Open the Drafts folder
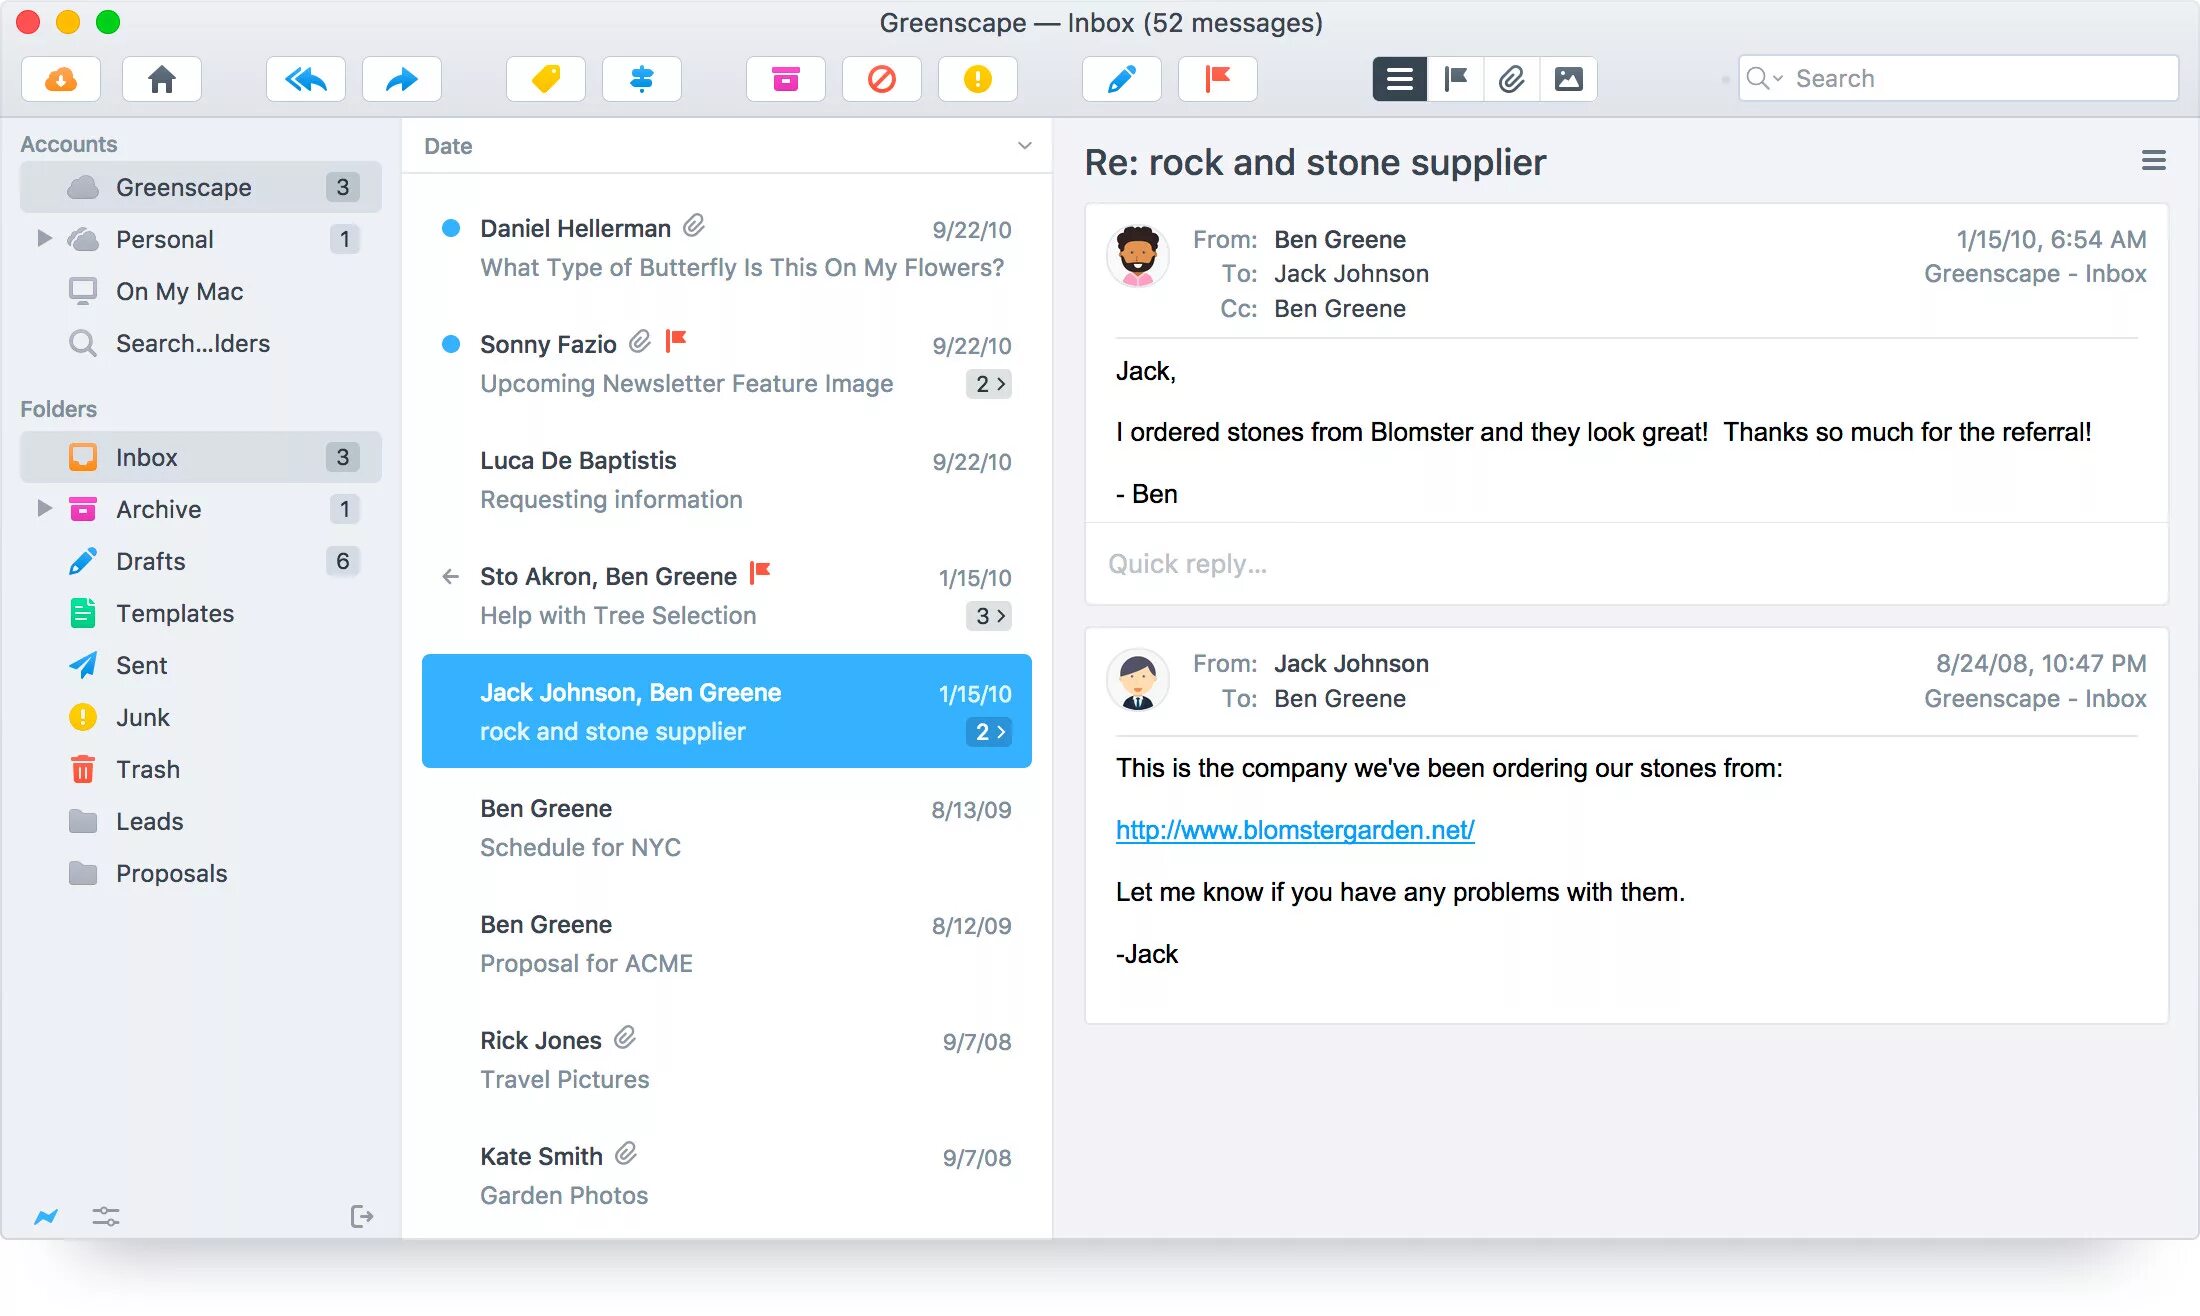 coord(152,559)
